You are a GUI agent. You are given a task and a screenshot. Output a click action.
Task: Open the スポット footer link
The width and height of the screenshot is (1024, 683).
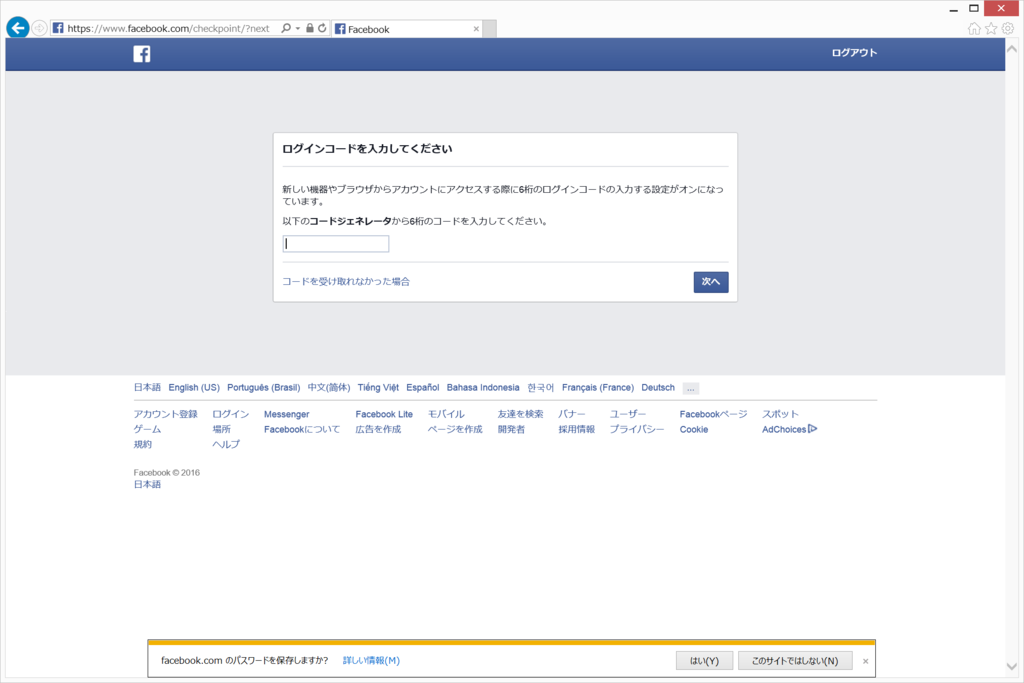click(780, 414)
